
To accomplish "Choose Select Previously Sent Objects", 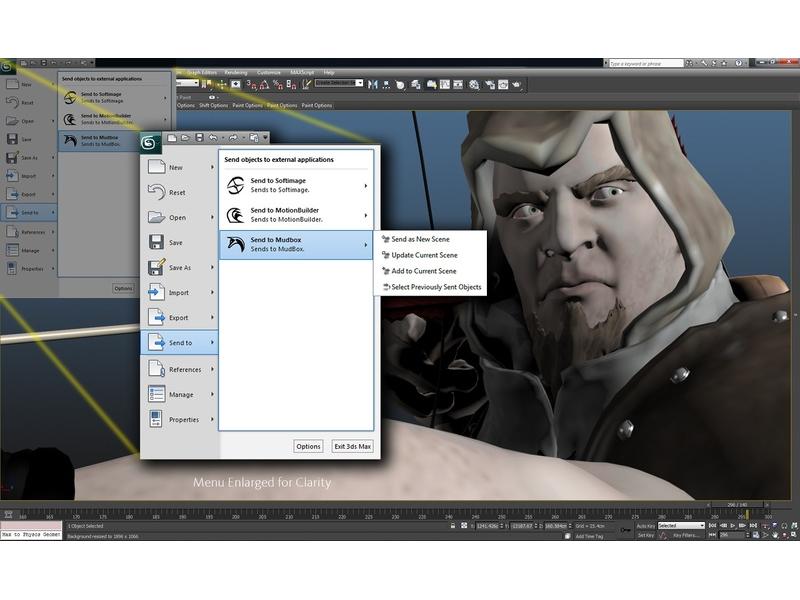I will [x=431, y=287].
